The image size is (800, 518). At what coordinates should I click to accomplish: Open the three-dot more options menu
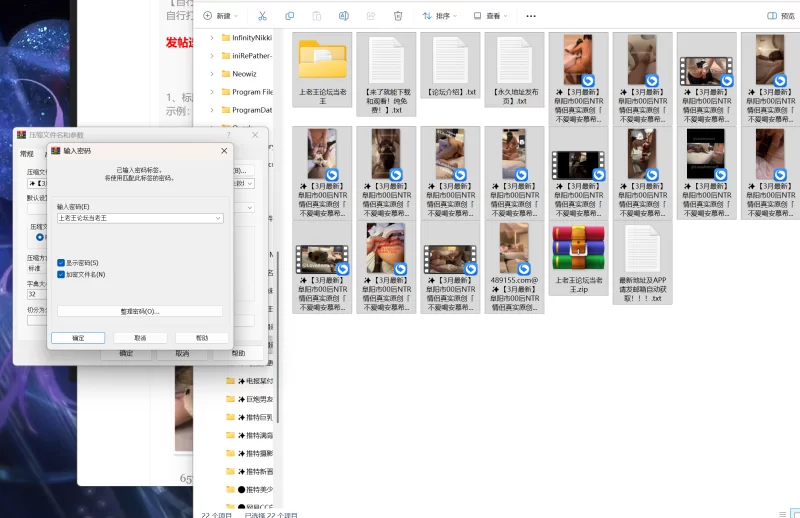531,16
